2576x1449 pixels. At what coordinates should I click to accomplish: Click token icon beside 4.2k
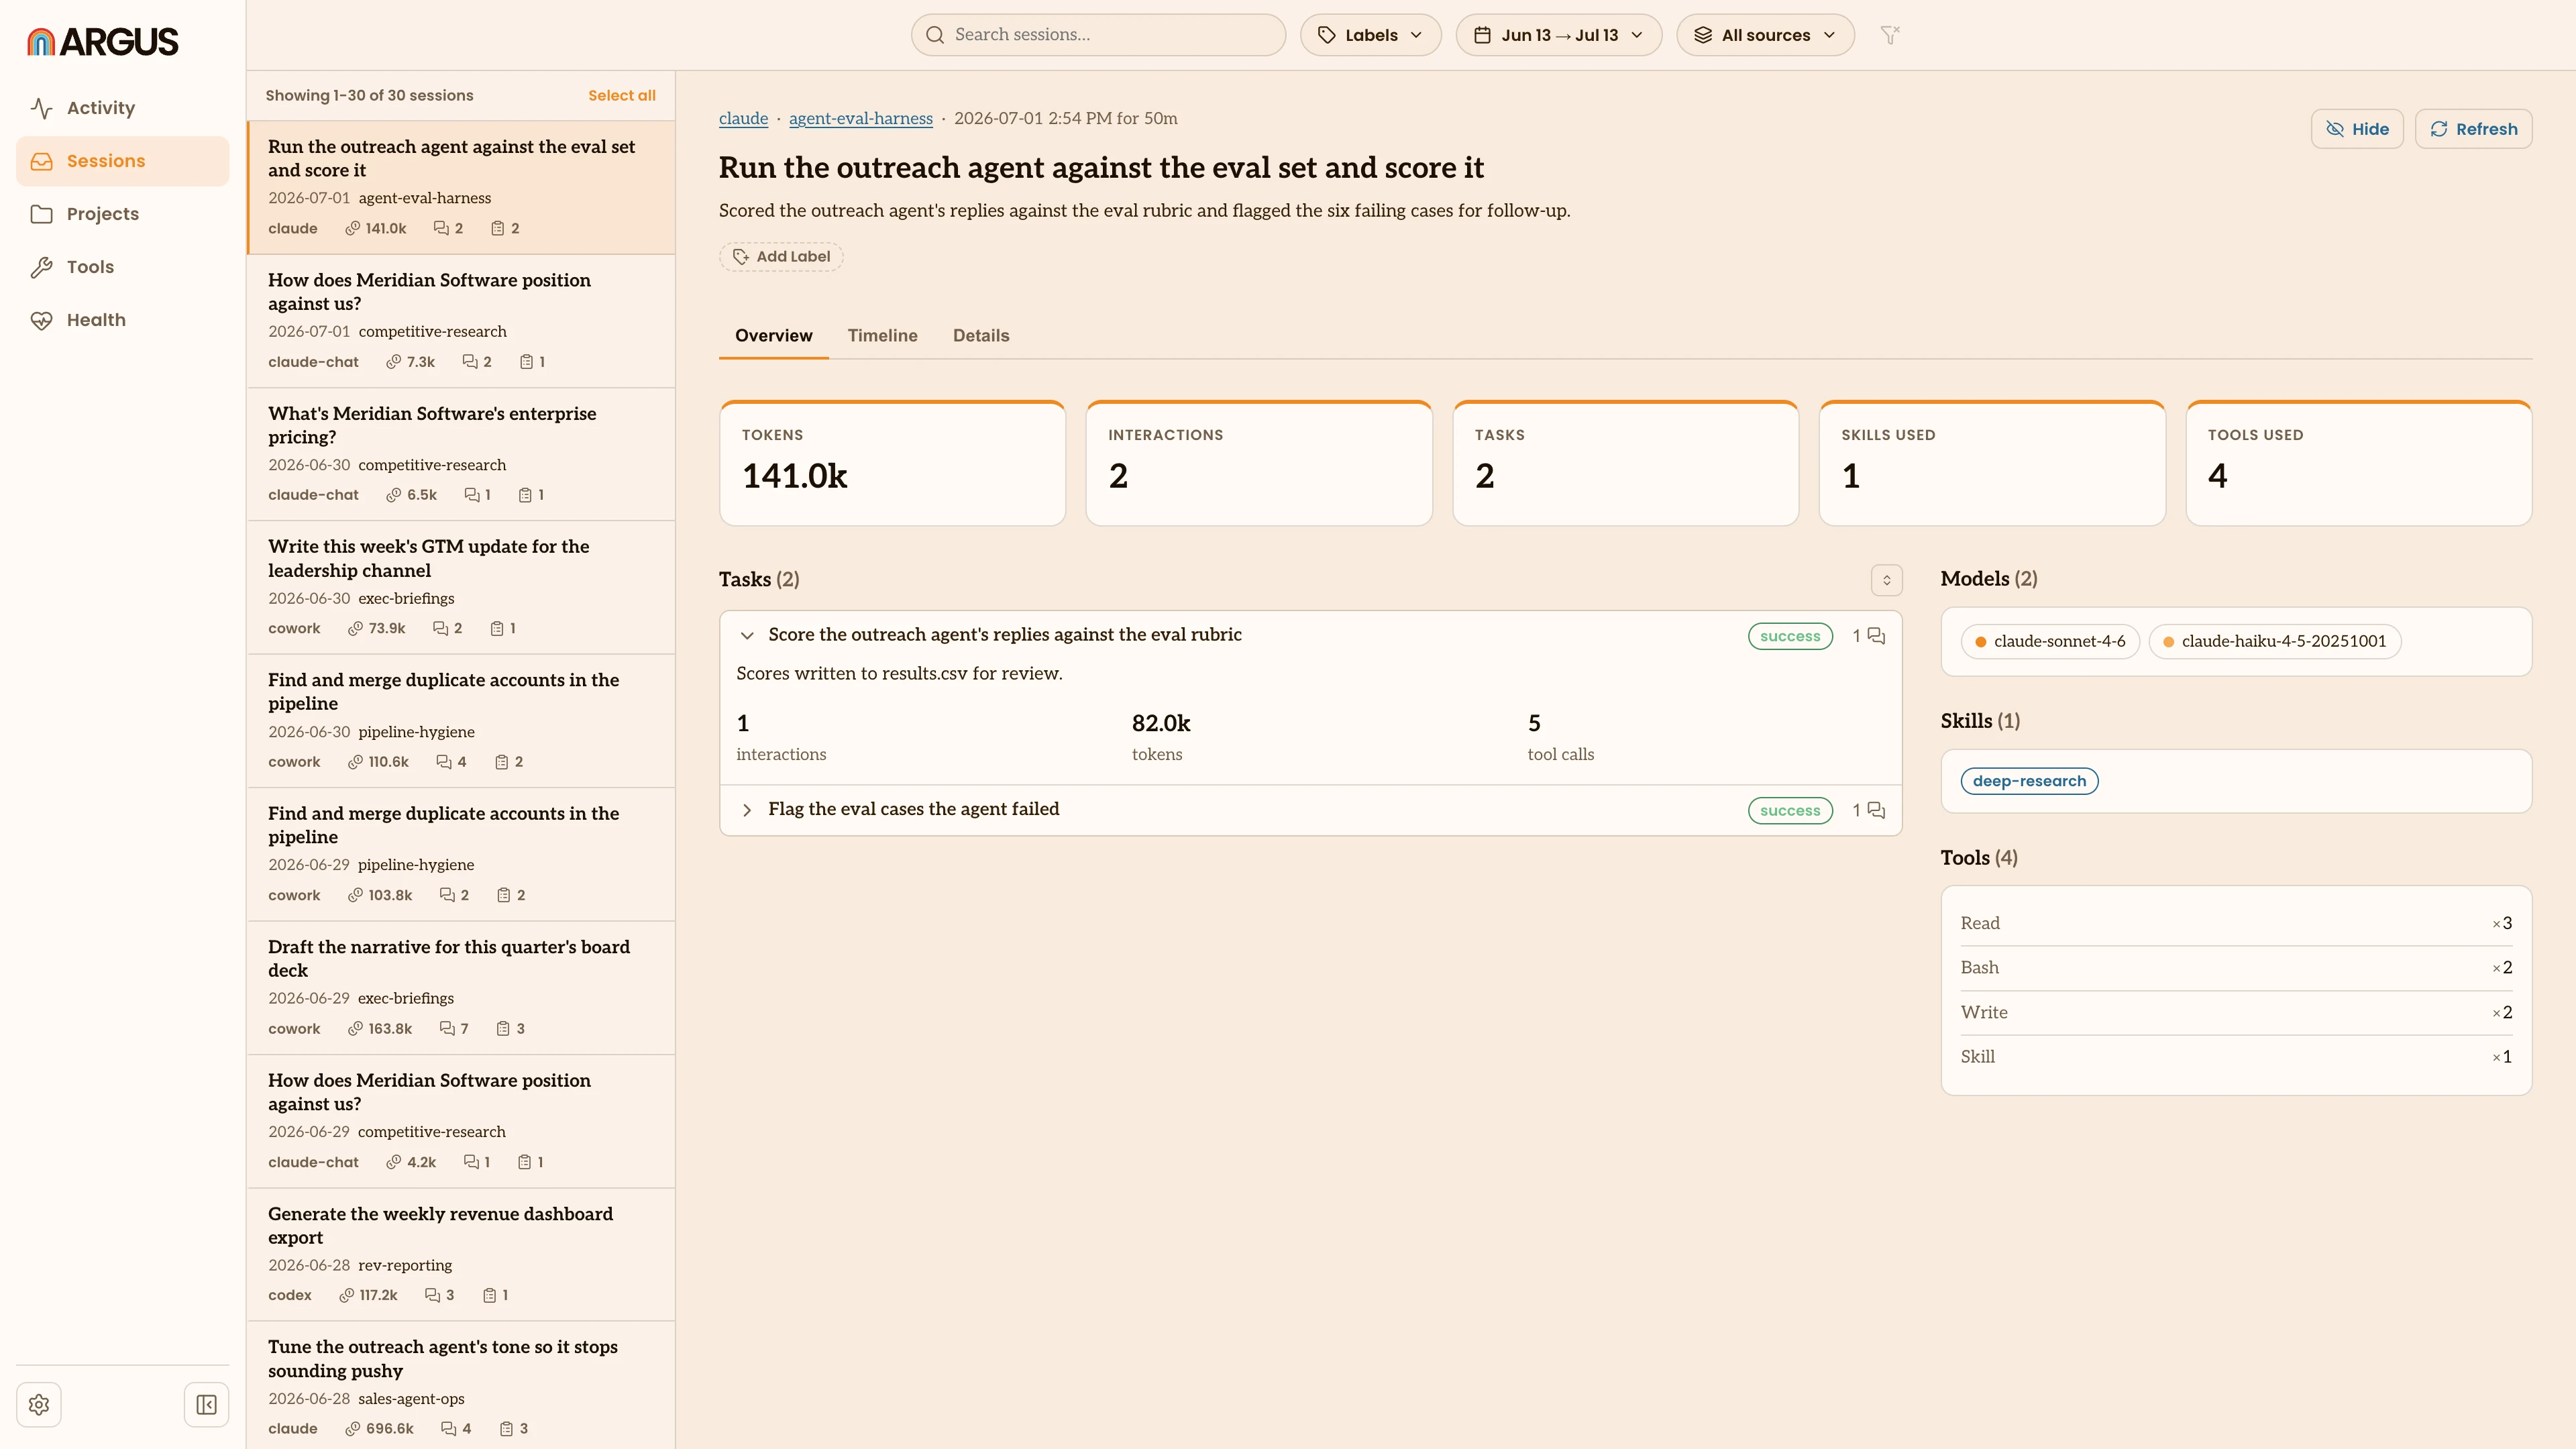pos(394,1162)
